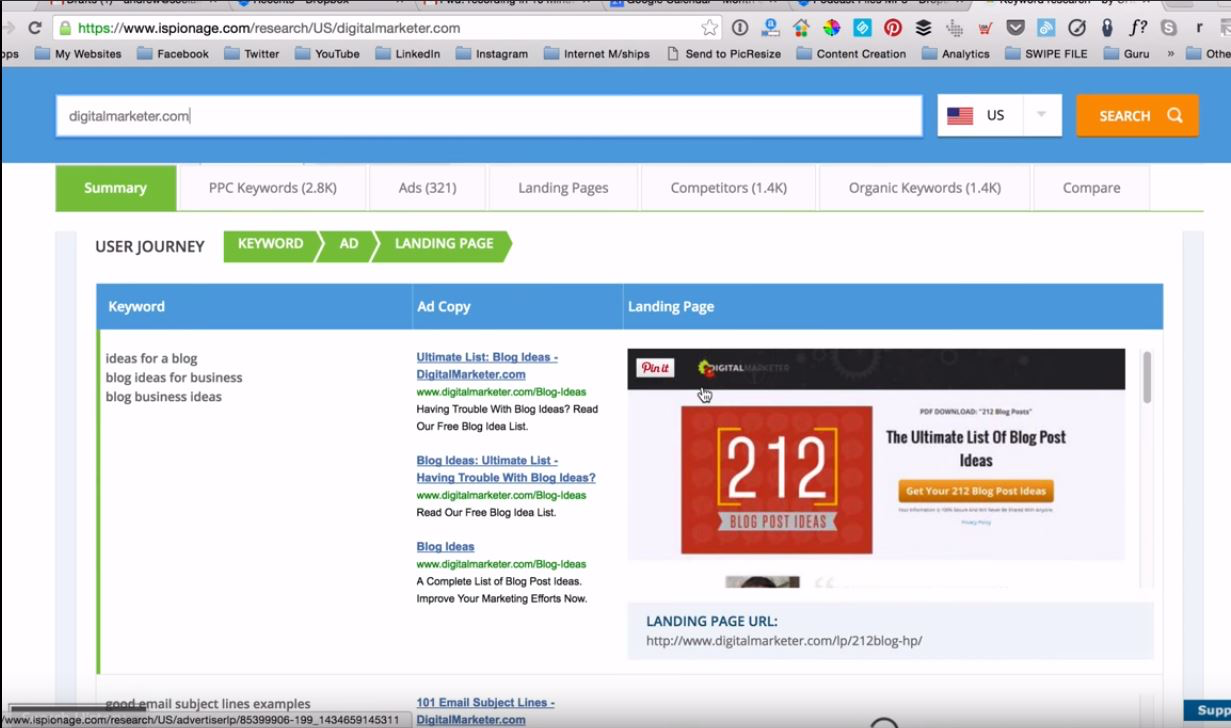1231x728 pixels.
Task: Click the colorful house extension icon
Action: [801, 28]
